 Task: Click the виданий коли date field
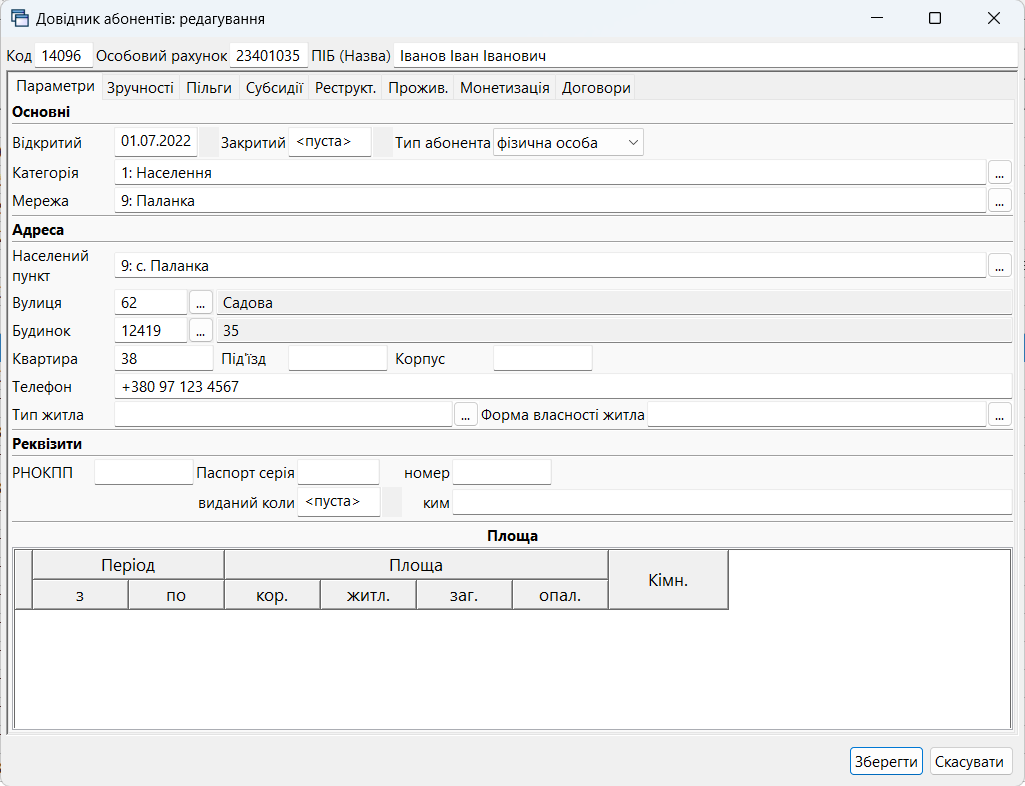tap(339, 502)
